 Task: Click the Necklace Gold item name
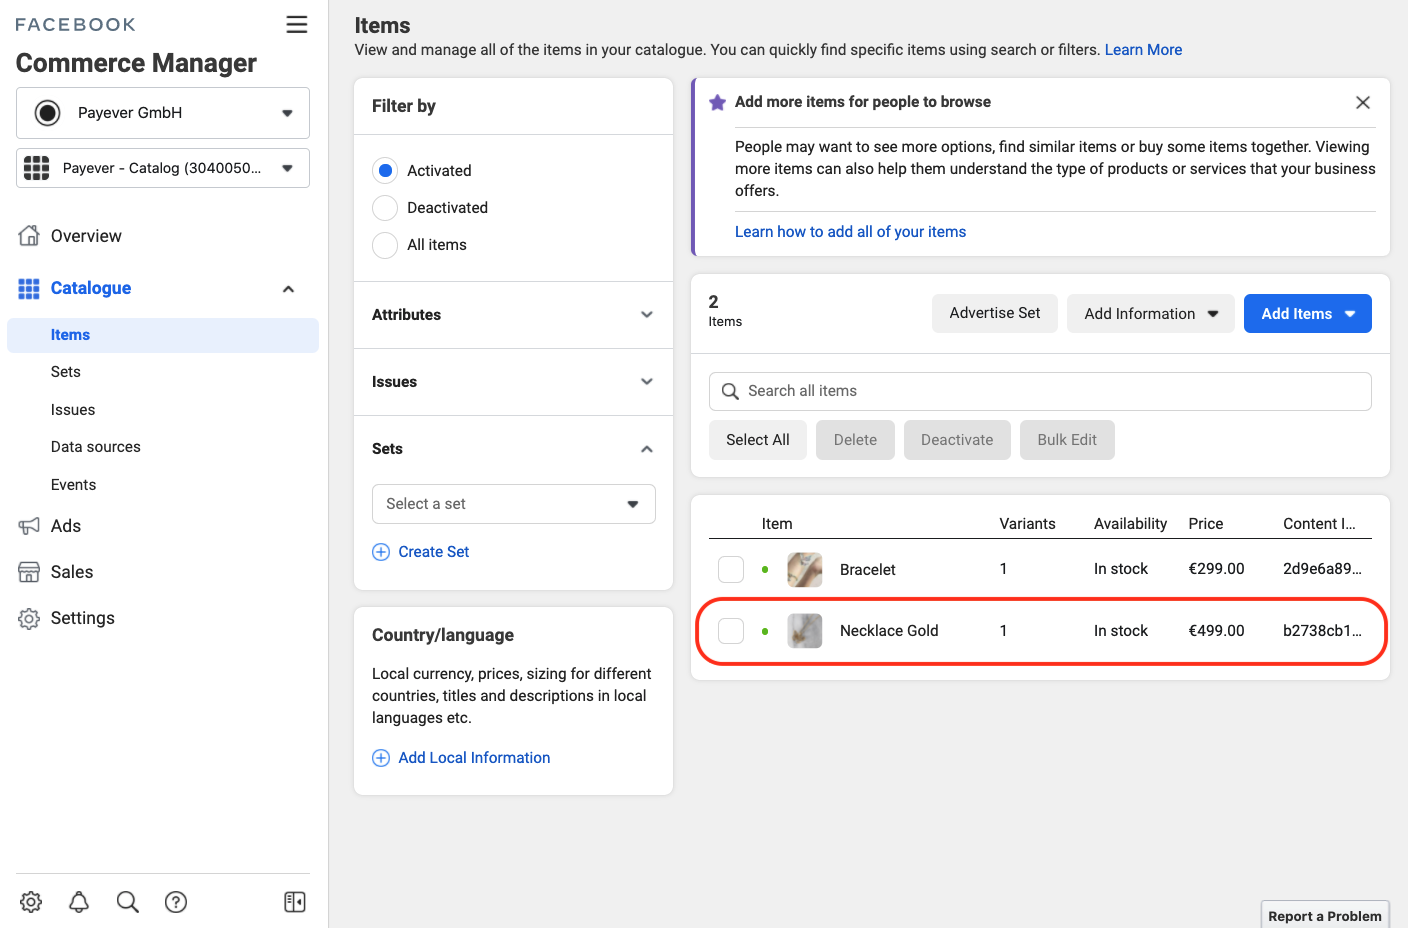tap(889, 631)
